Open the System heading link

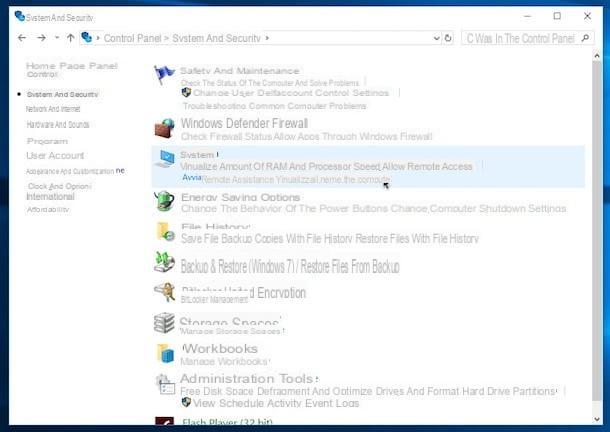(x=197, y=155)
